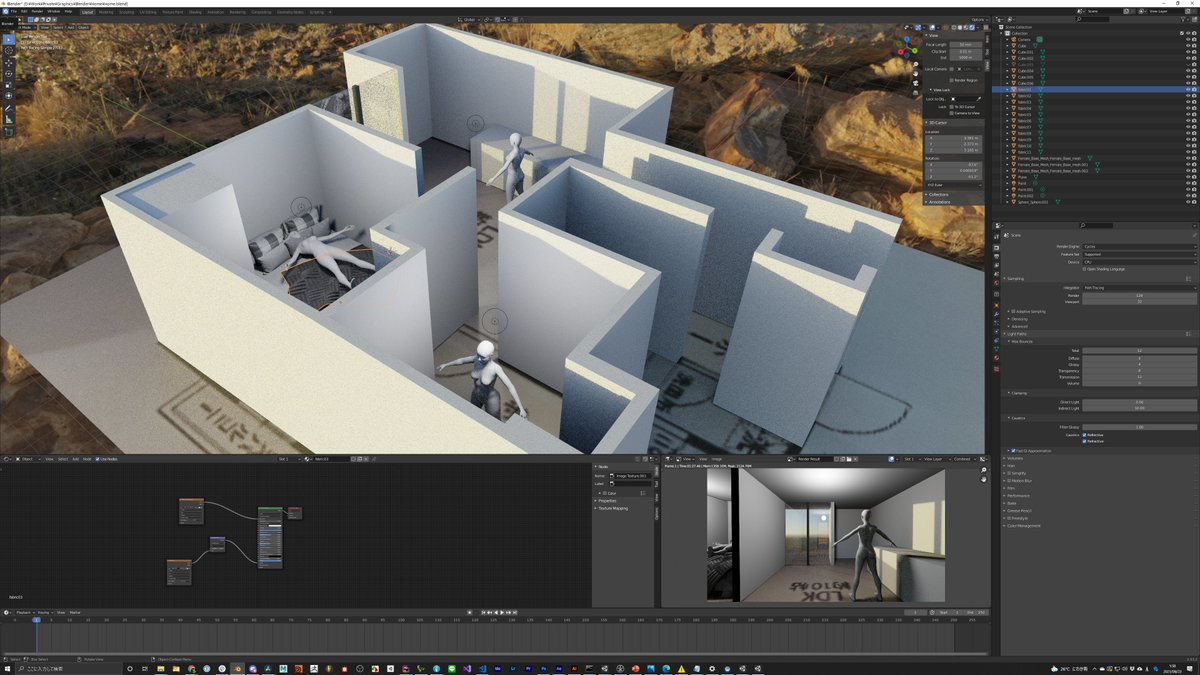Select the Cursor tool in viewport toolbar

point(9,50)
